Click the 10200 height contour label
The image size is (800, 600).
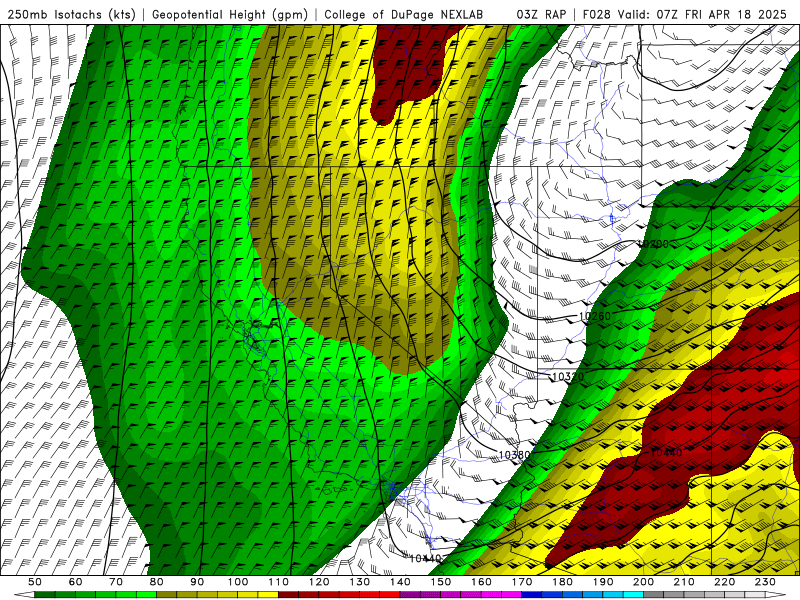(654, 244)
